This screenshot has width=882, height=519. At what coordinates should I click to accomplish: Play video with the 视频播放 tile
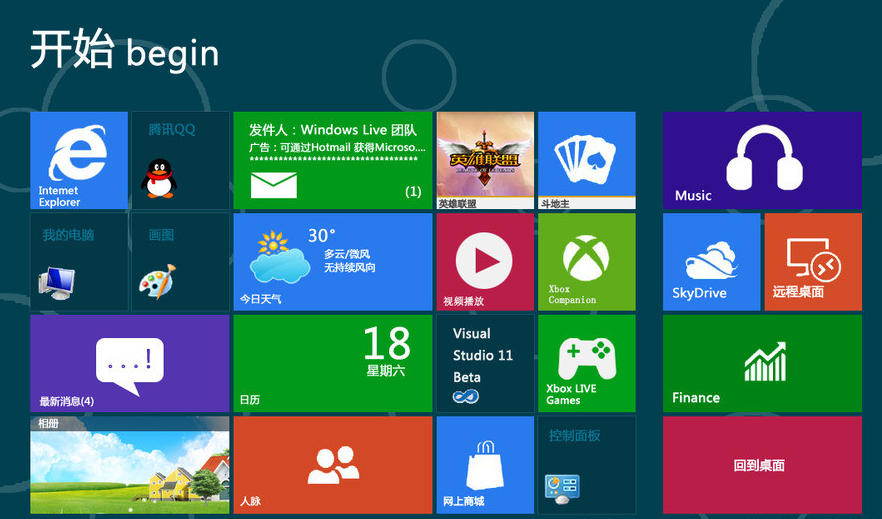[485, 262]
